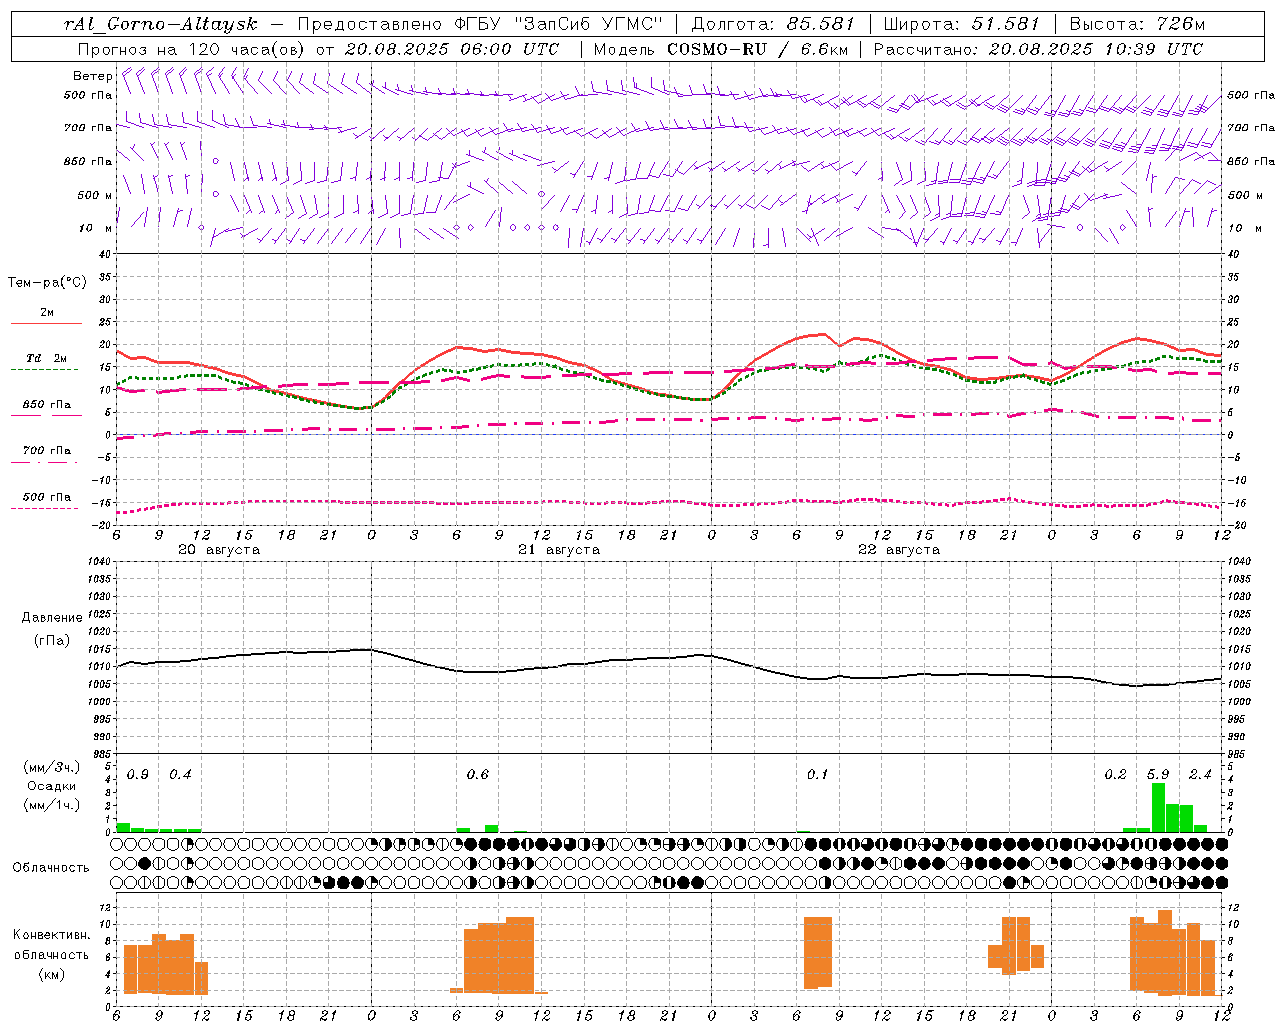Click the (мм/1ч.) precipitation unit label
This screenshot has height=1024, width=1280.
click(x=52, y=805)
